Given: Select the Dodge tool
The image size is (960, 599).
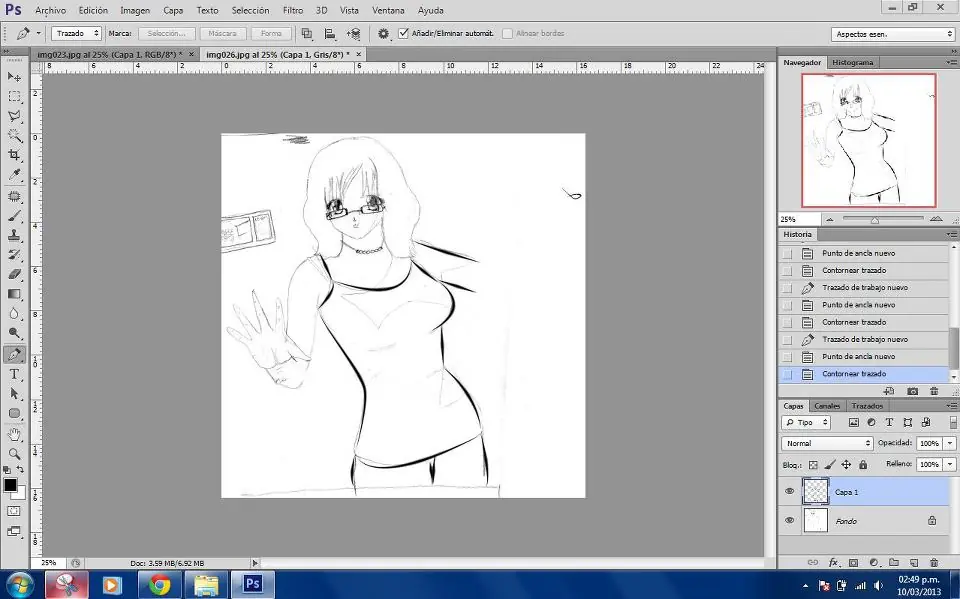Looking at the screenshot, I should tap(14, 333).
